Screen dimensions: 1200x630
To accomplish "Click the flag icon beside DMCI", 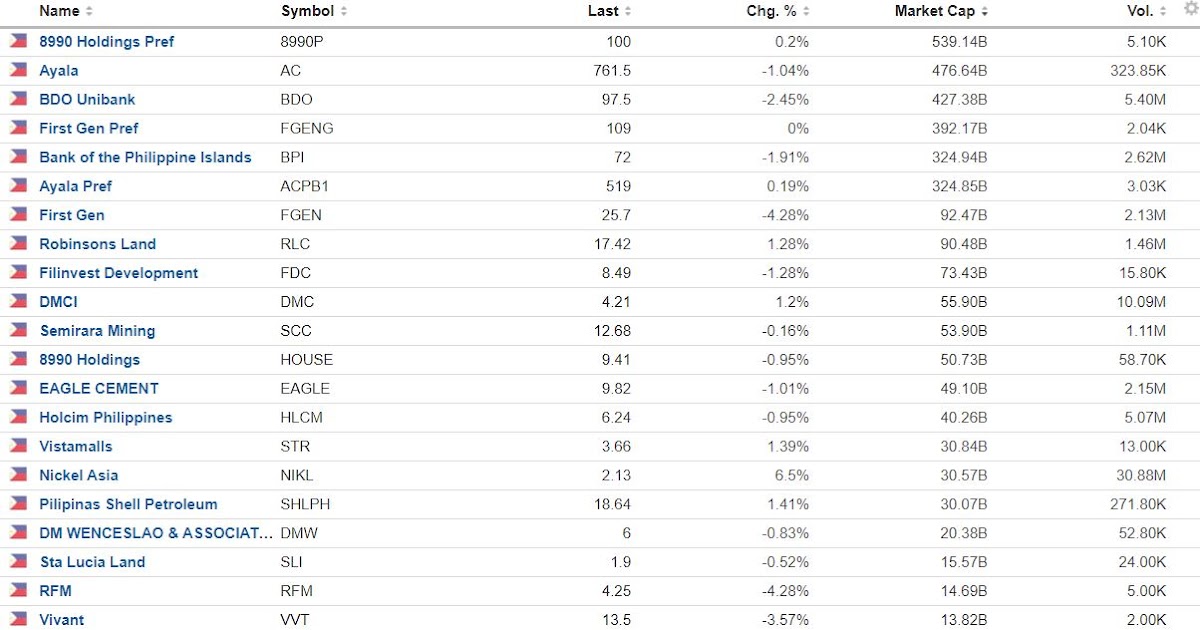I will point(20,301).
